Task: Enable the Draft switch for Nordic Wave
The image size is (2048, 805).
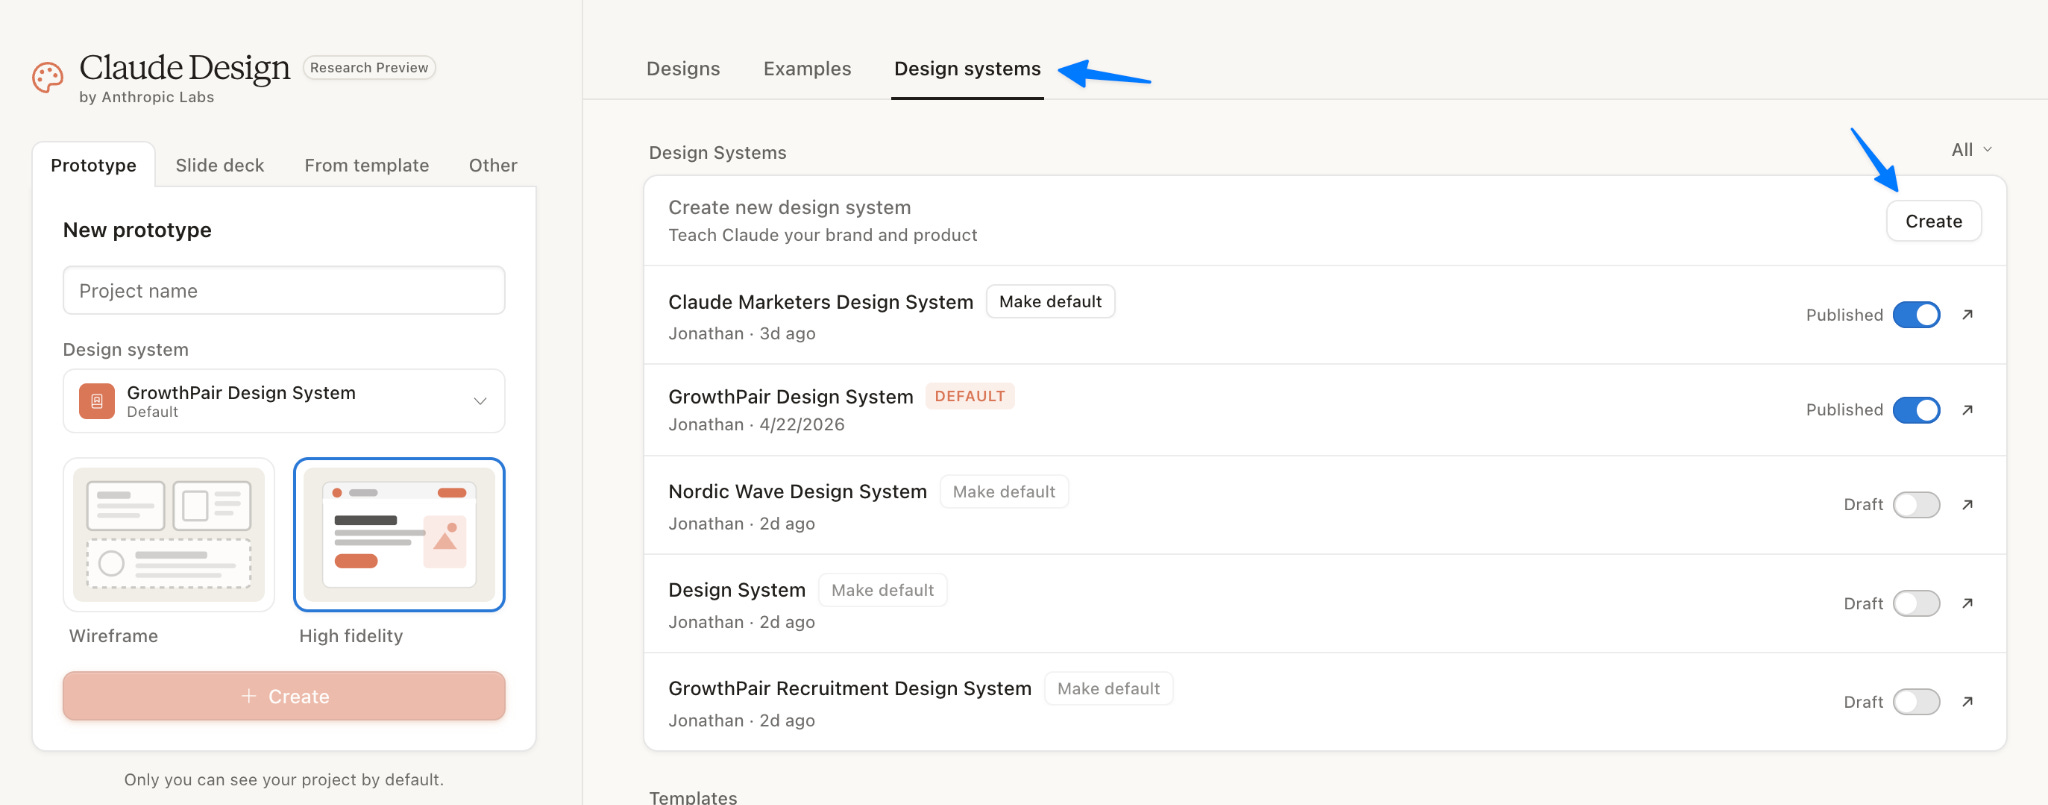Action: (1916, 505)
